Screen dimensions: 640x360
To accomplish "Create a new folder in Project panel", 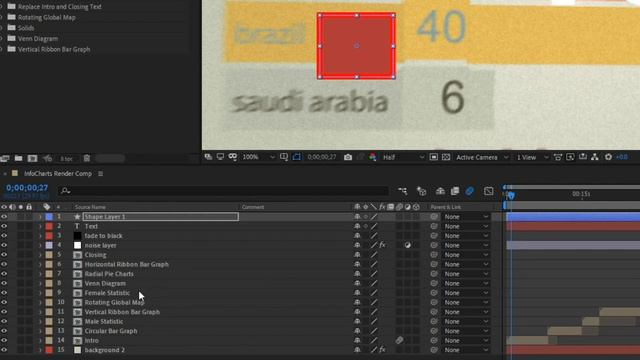I will (x=18, y=158).
